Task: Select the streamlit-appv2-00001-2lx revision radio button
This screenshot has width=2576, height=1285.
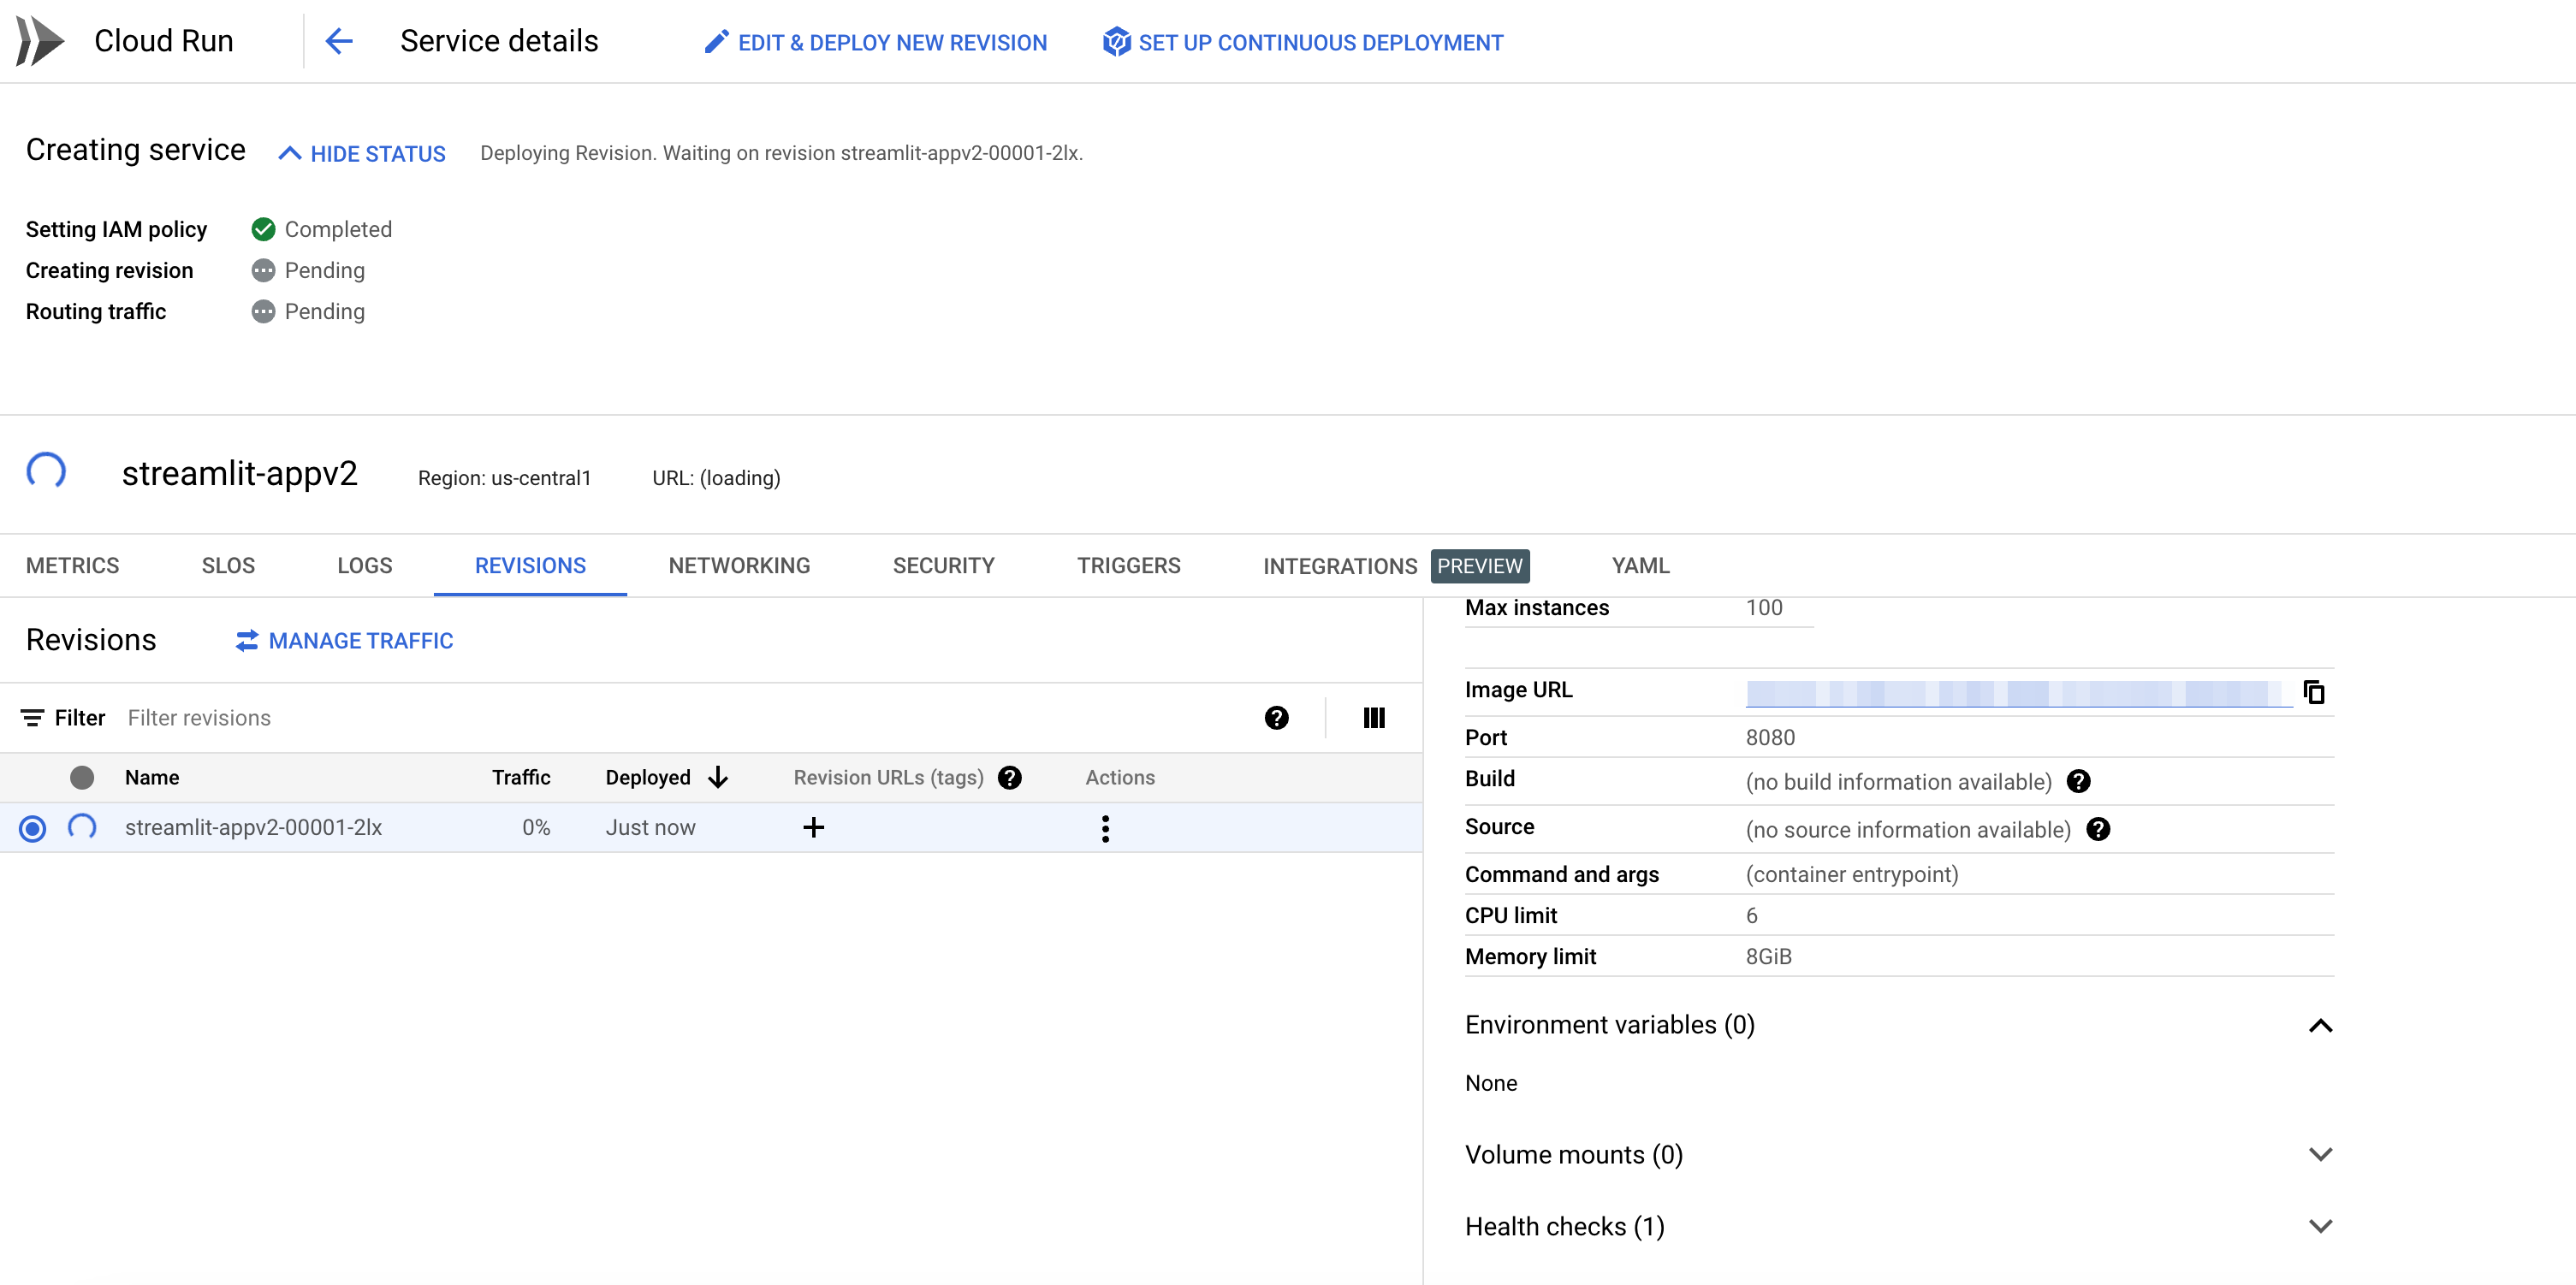Action: point(32,828)
